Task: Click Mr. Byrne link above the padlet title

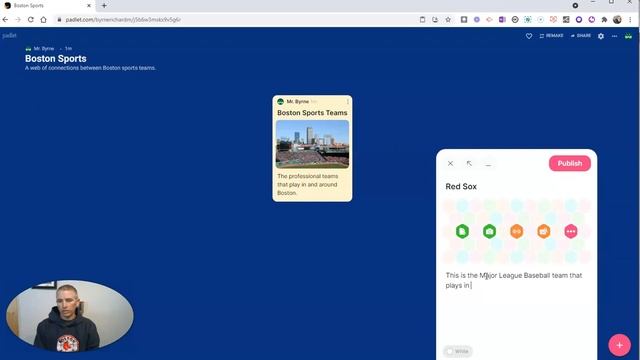Action: click(x=44, y=49)
